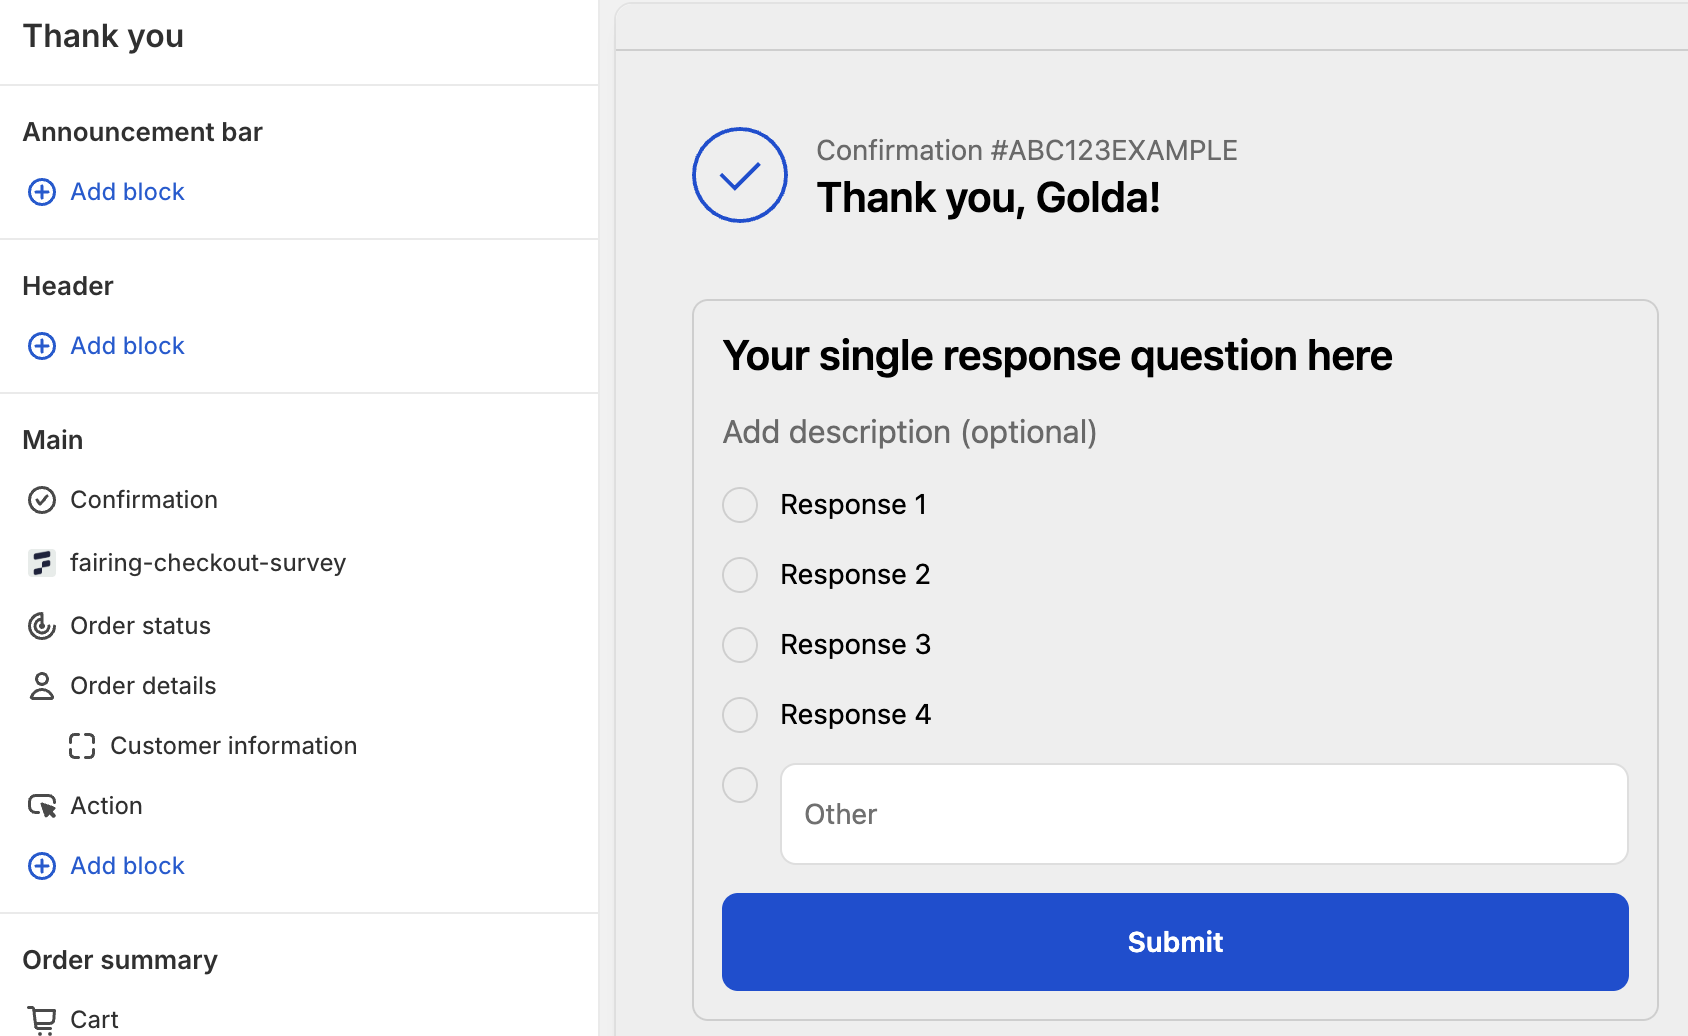This screenshot has width=1688, height=1036.
Task: Choose the Response 4 radio option
Action: pos(740,715)
